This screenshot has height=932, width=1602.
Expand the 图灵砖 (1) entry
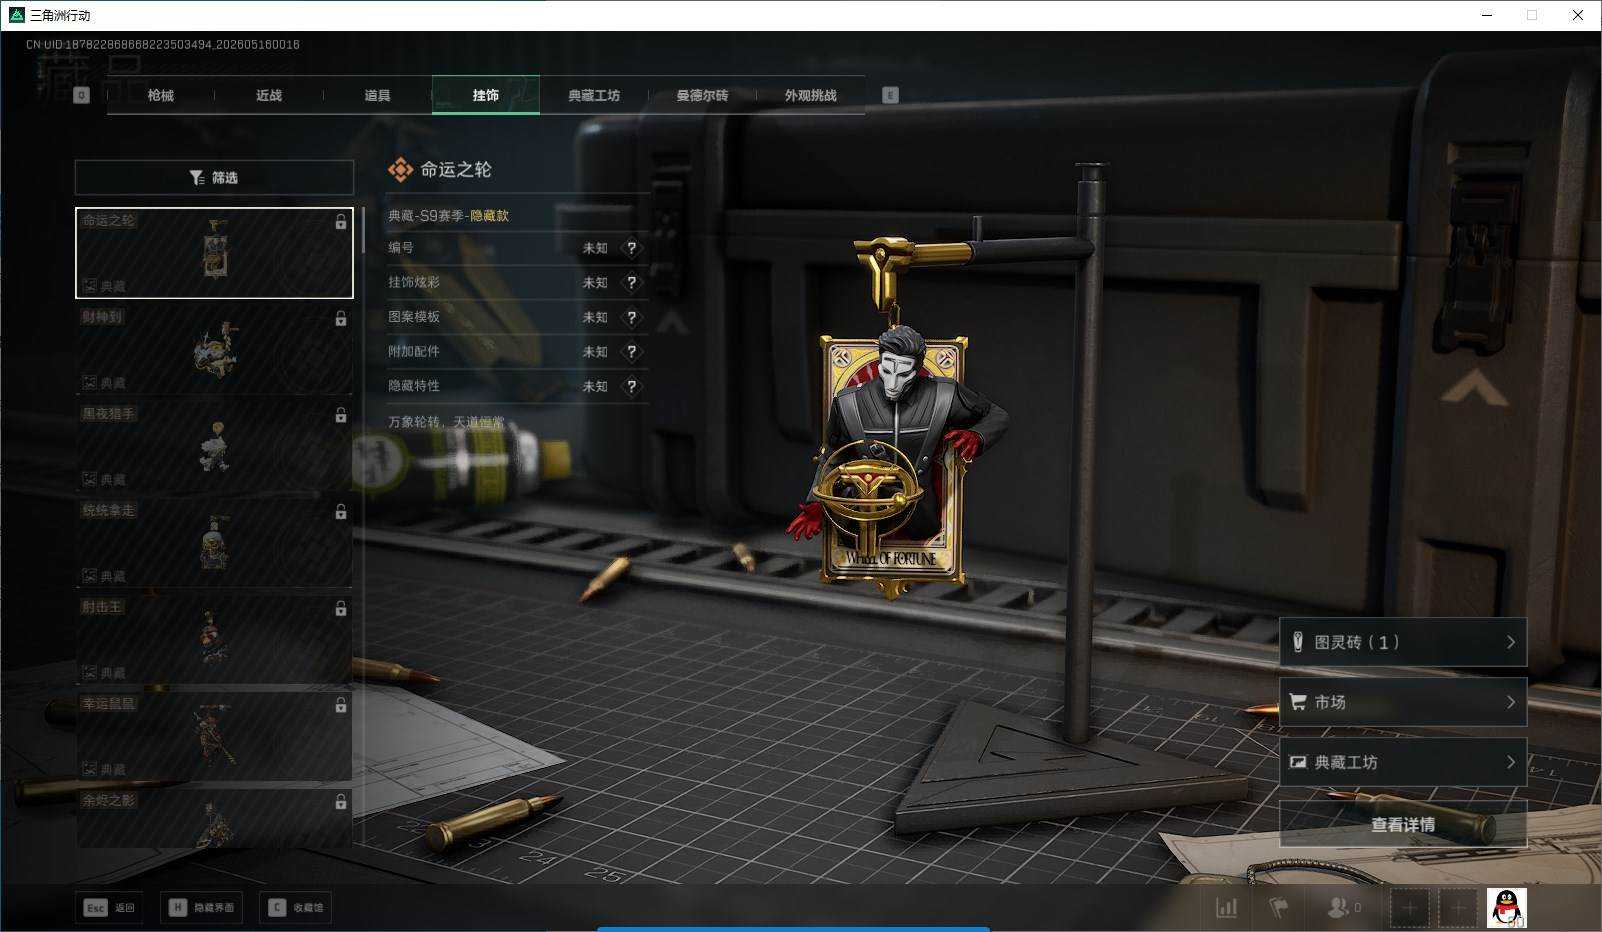[x=1403, y=642]
